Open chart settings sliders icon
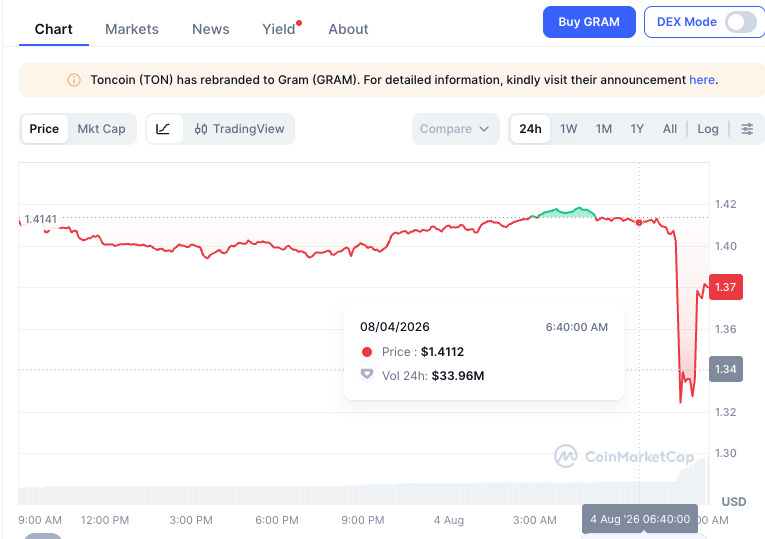 click(747, 129)
